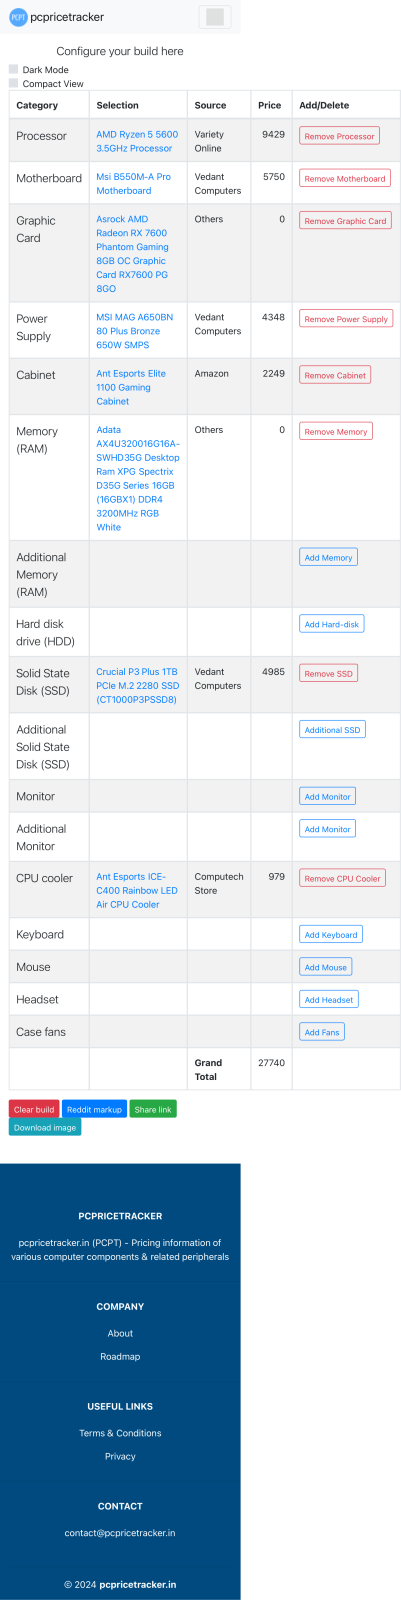Remove the Motherboard from build
Screen dimensions: 401x1600
pyautogui.click(x=345, y=178)
